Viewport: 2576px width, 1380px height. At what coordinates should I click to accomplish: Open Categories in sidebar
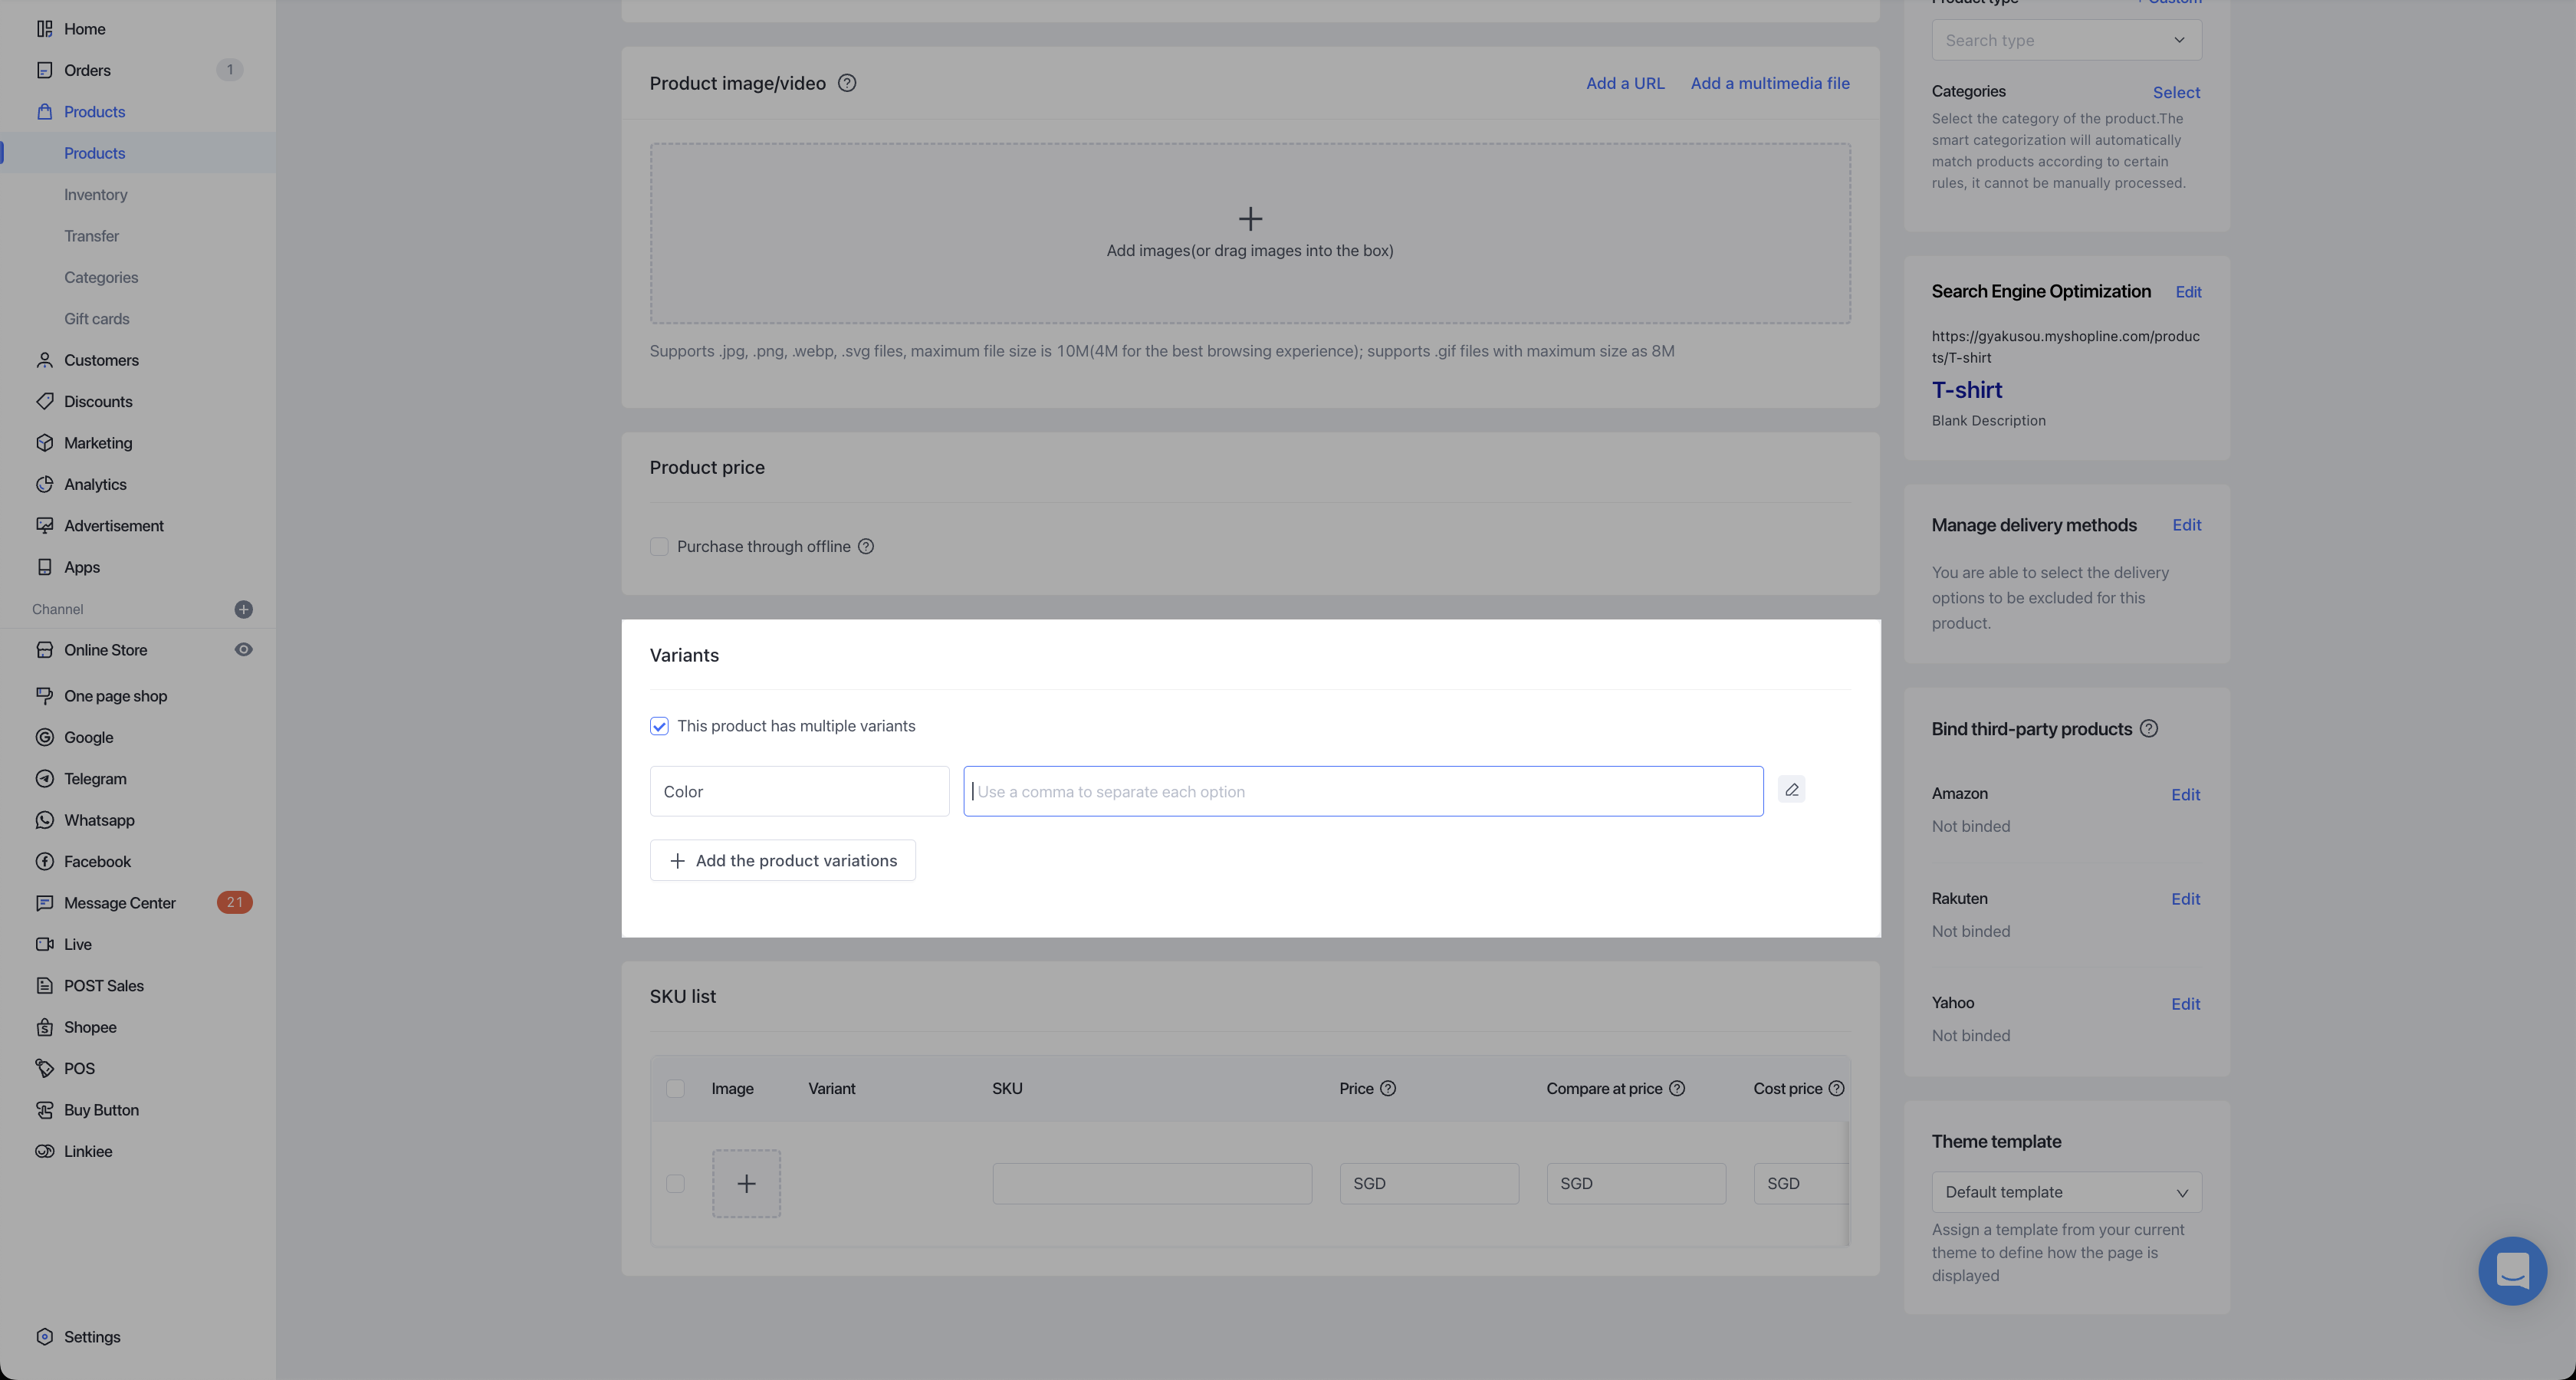tap(101, 278)
